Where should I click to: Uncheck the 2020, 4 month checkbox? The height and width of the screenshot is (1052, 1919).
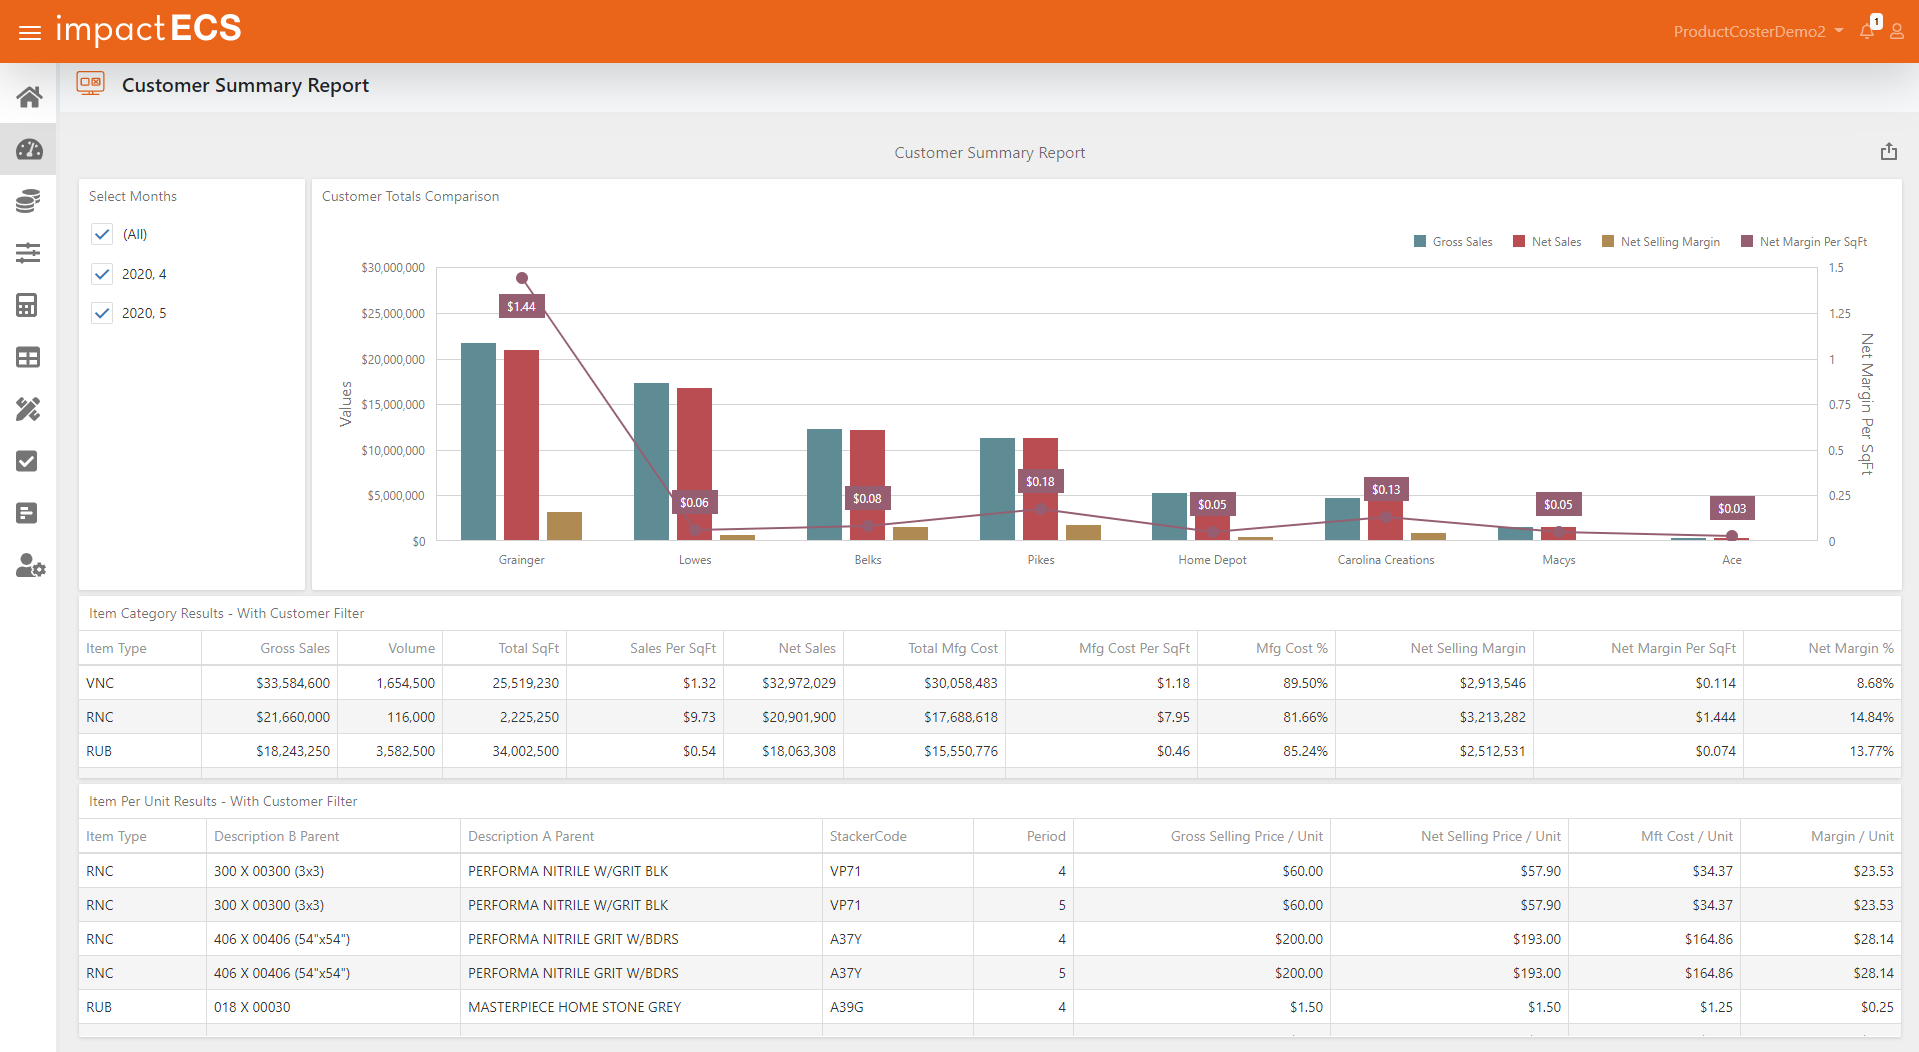(102, 274)
